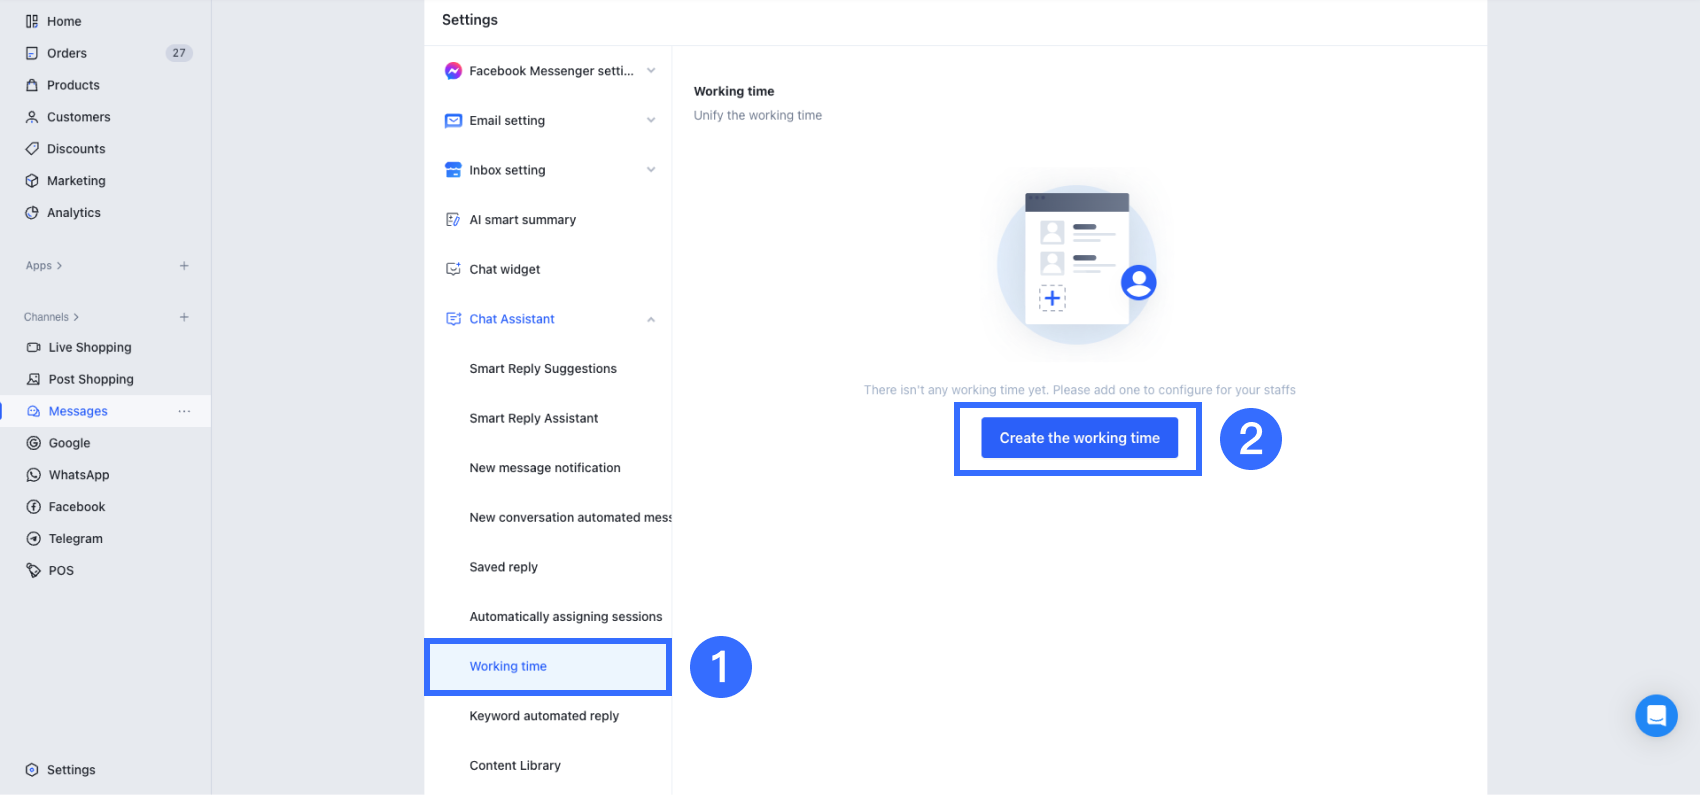Add a new channel with plus icon

184,317
